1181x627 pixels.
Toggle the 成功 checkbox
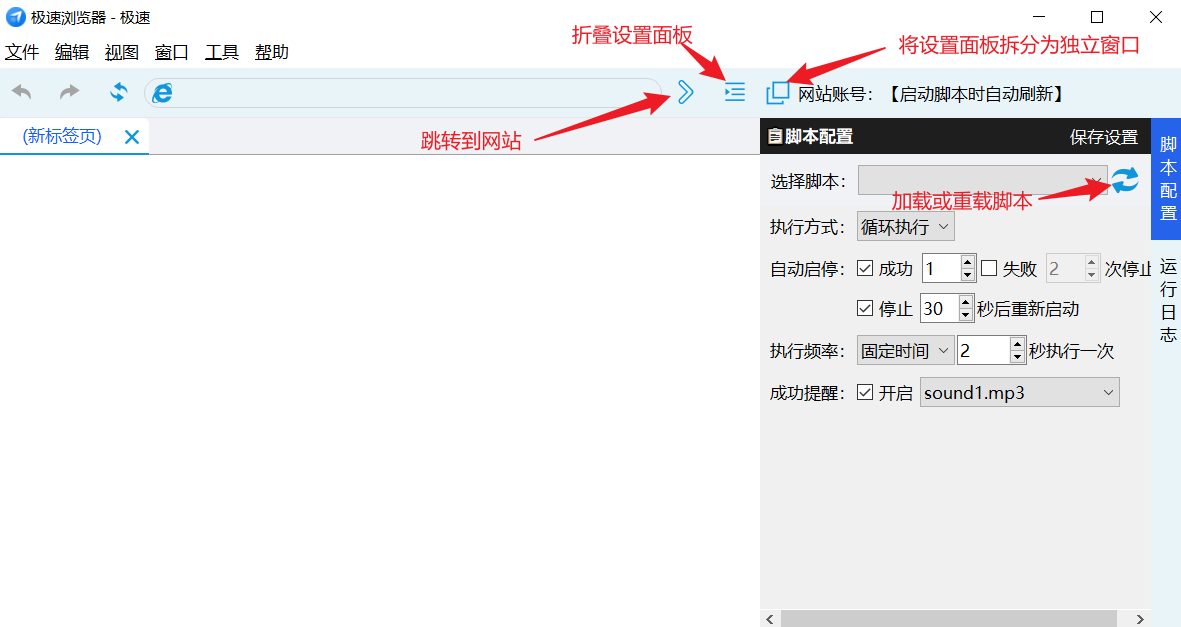(866, 268)
